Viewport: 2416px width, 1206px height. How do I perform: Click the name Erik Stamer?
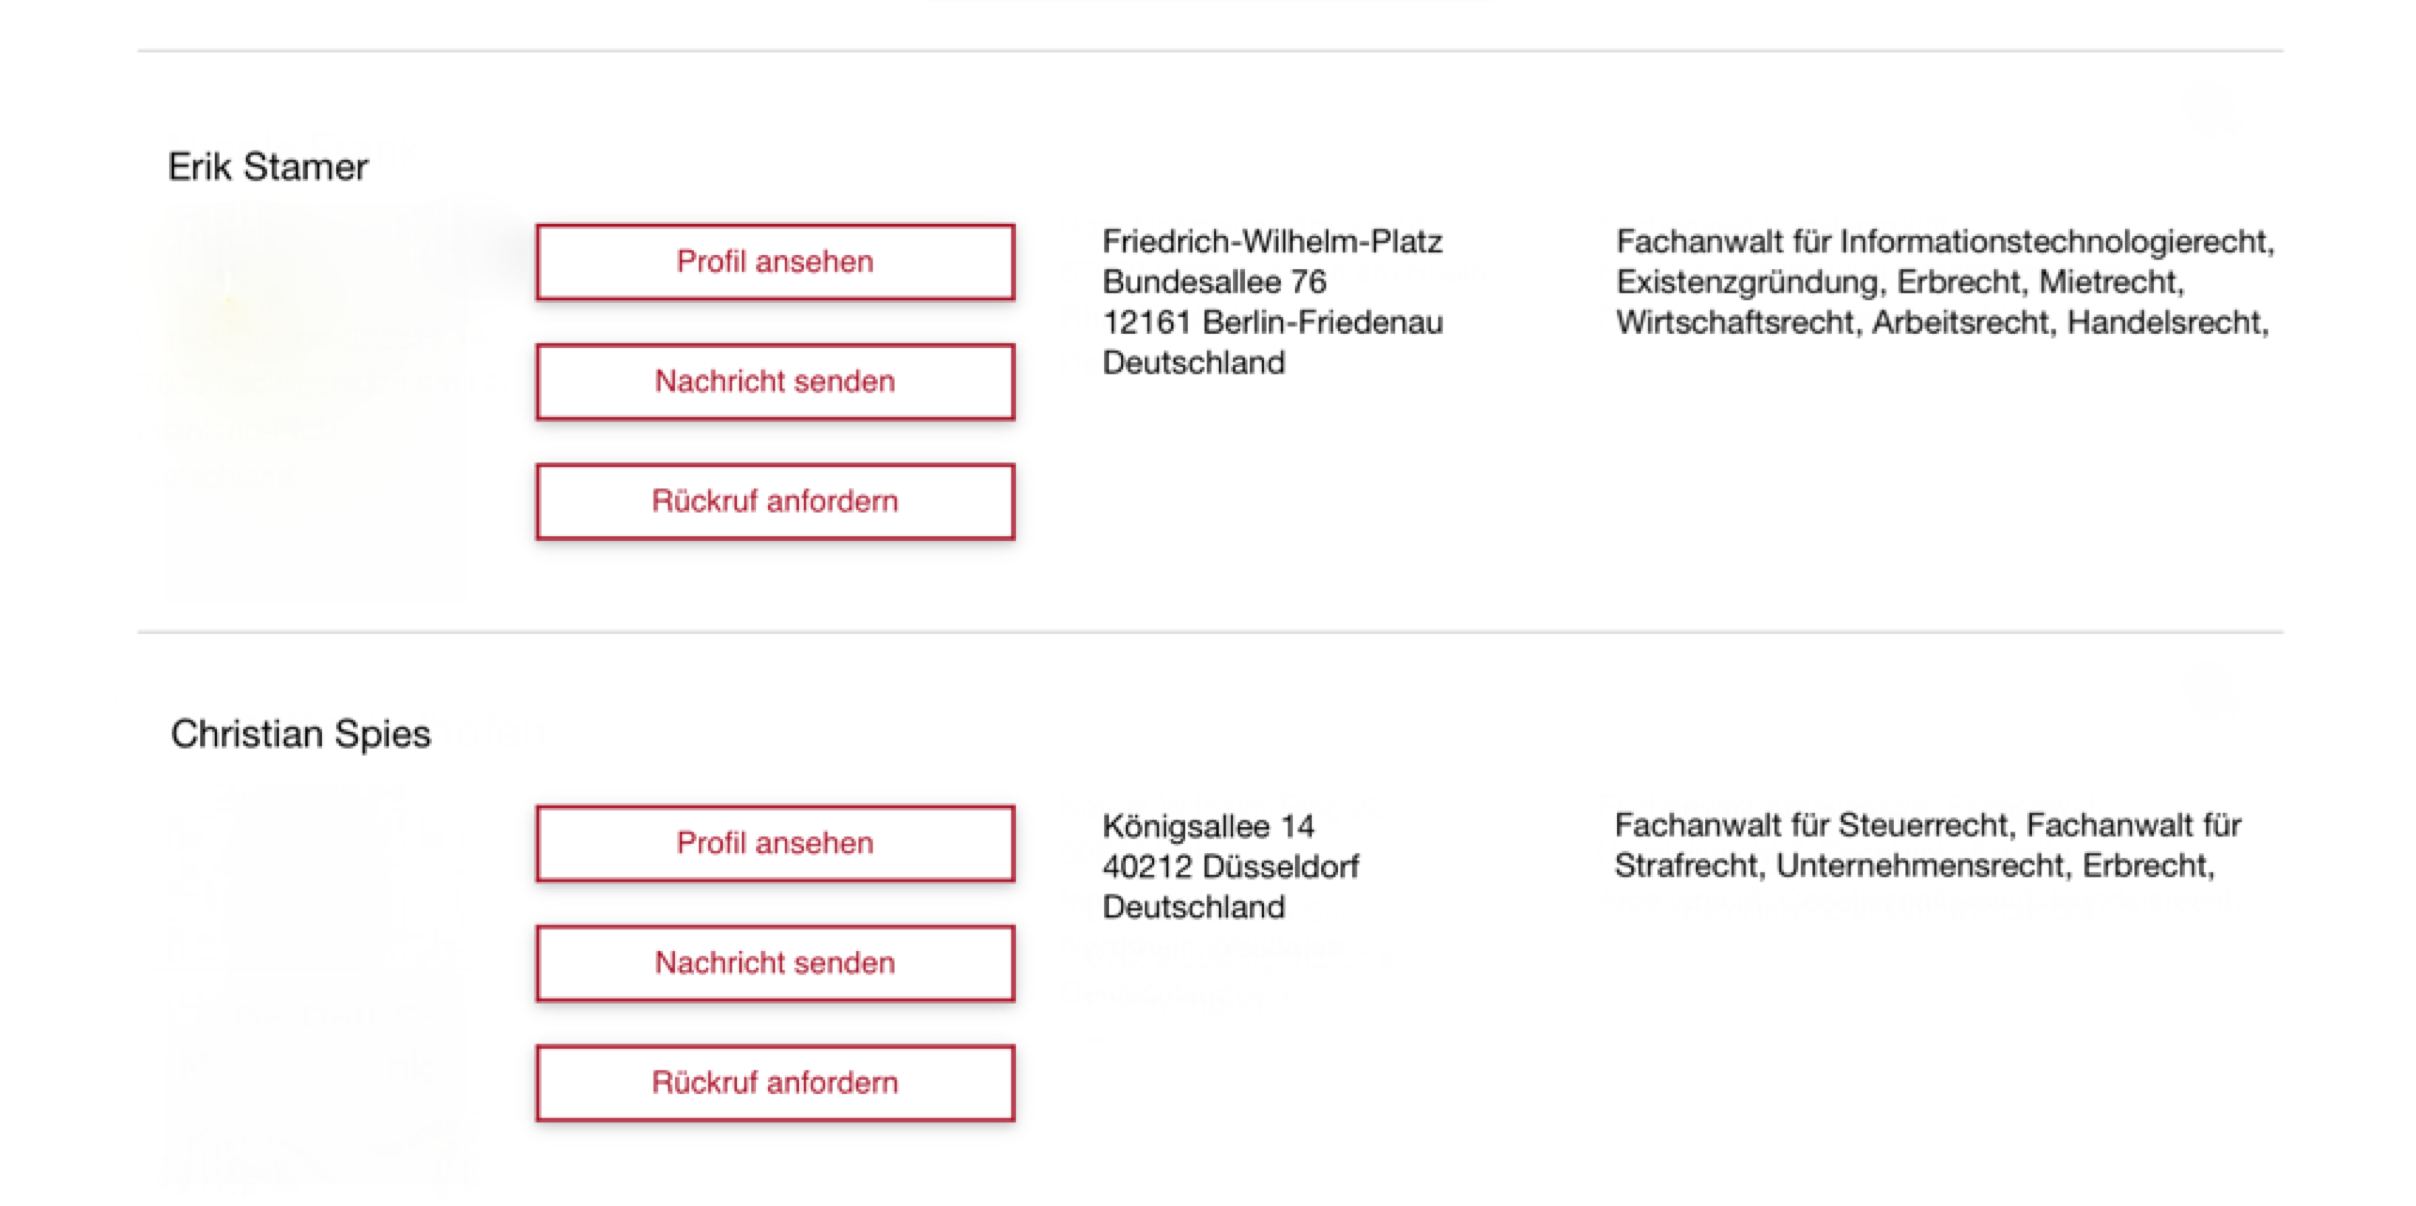[x=268, y=167]
